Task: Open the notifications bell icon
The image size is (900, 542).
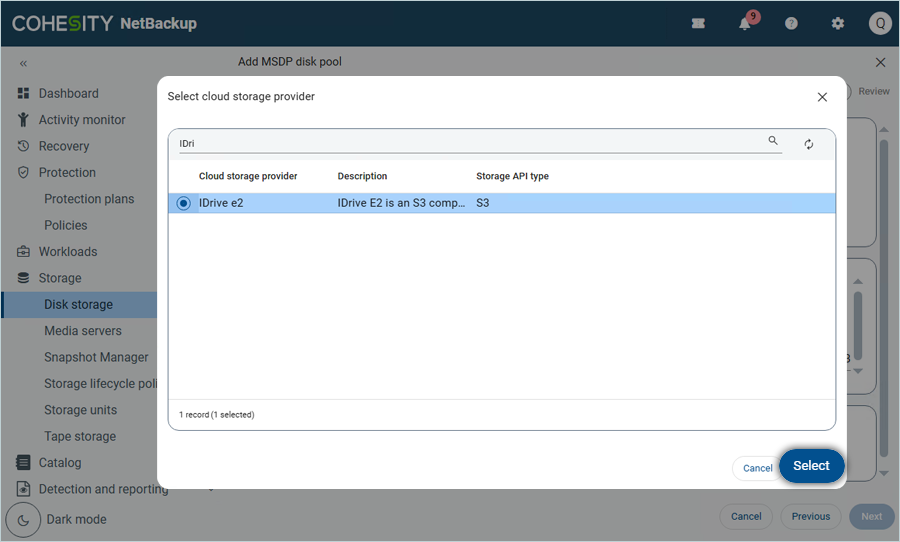Action: (745, 23)
